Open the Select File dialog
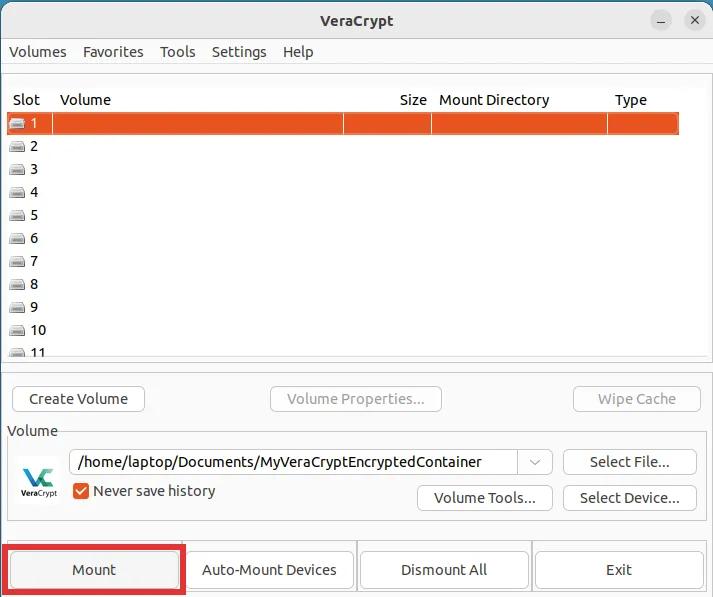Screen dimensions: 713x597 click(630, 462)
